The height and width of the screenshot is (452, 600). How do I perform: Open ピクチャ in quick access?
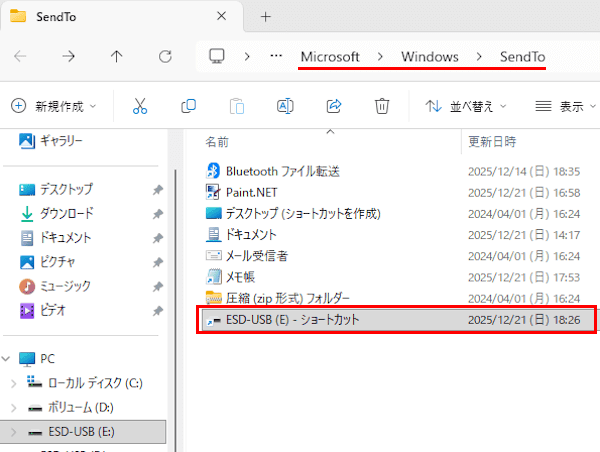[x=57, y=262]
